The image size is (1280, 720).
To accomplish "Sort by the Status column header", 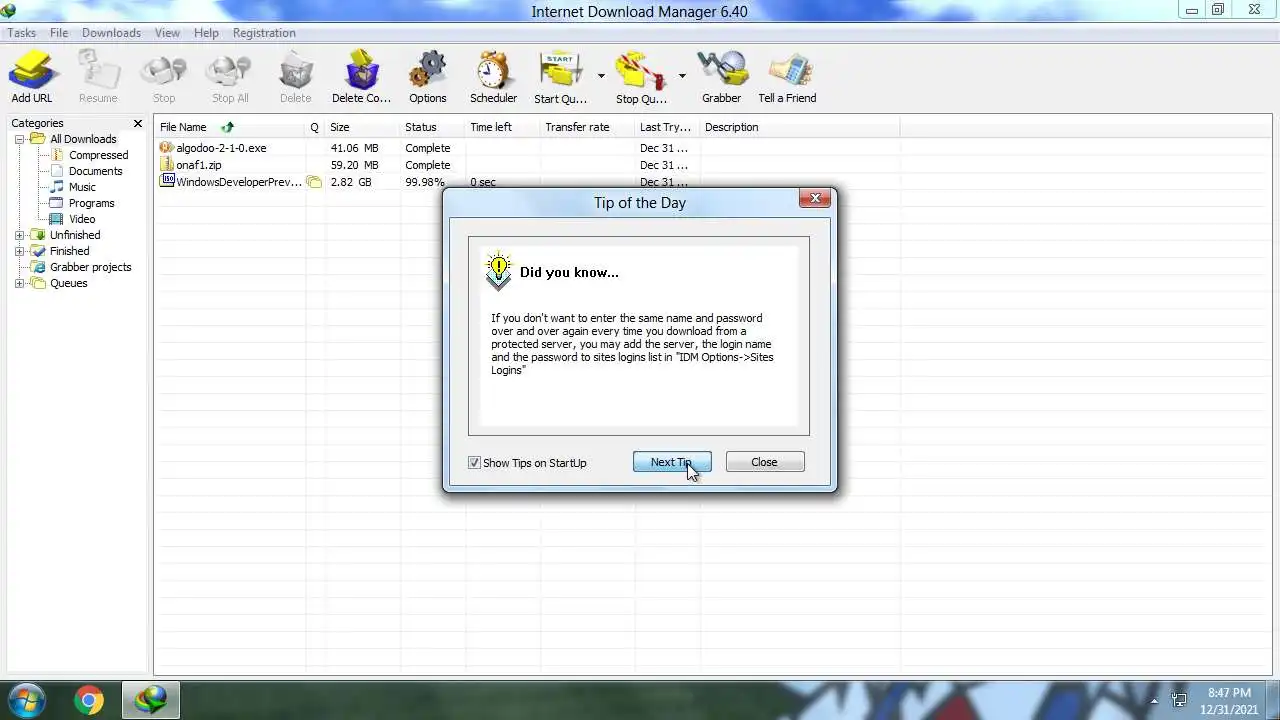I will point(432,127).
